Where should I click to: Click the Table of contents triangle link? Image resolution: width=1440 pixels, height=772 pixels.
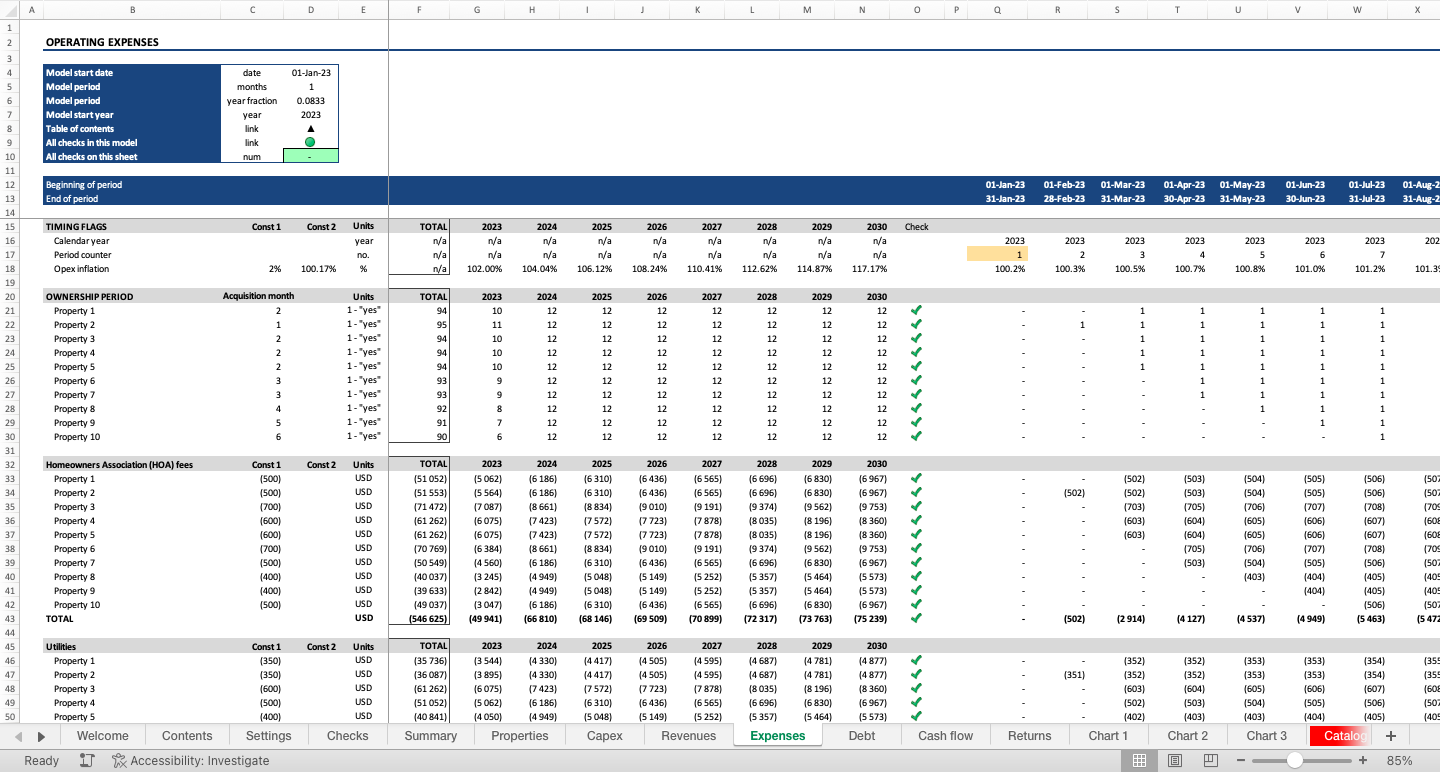click(x=310, y=129)
